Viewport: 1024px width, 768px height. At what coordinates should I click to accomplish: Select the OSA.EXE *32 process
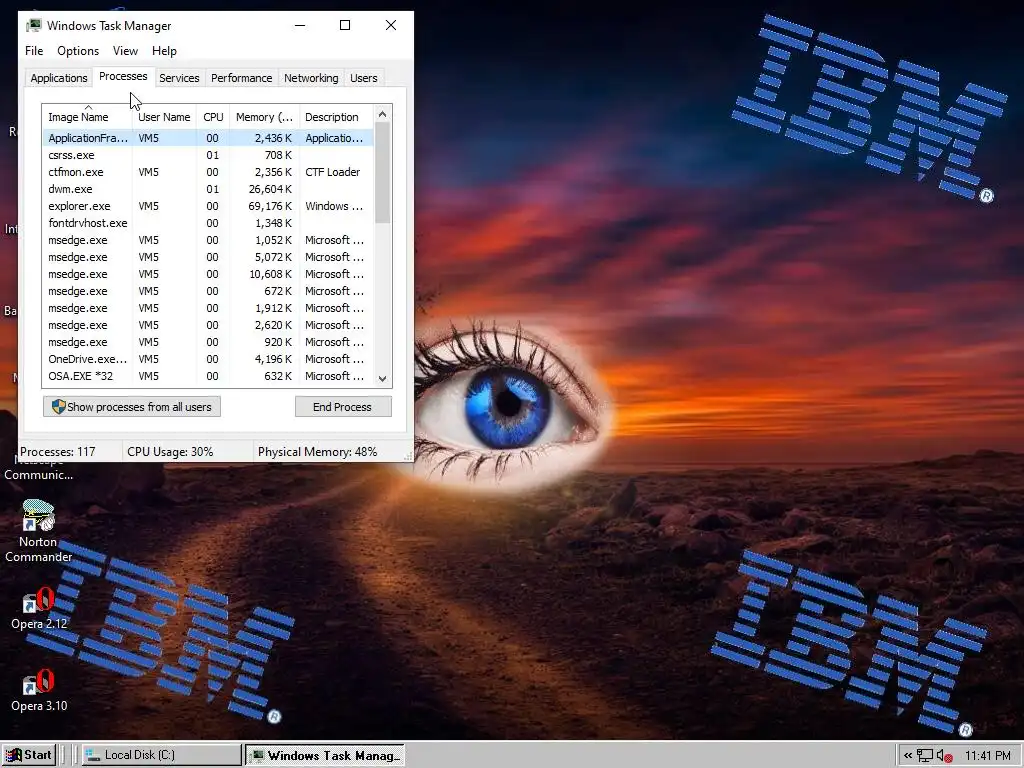click(x=208, y=376)
